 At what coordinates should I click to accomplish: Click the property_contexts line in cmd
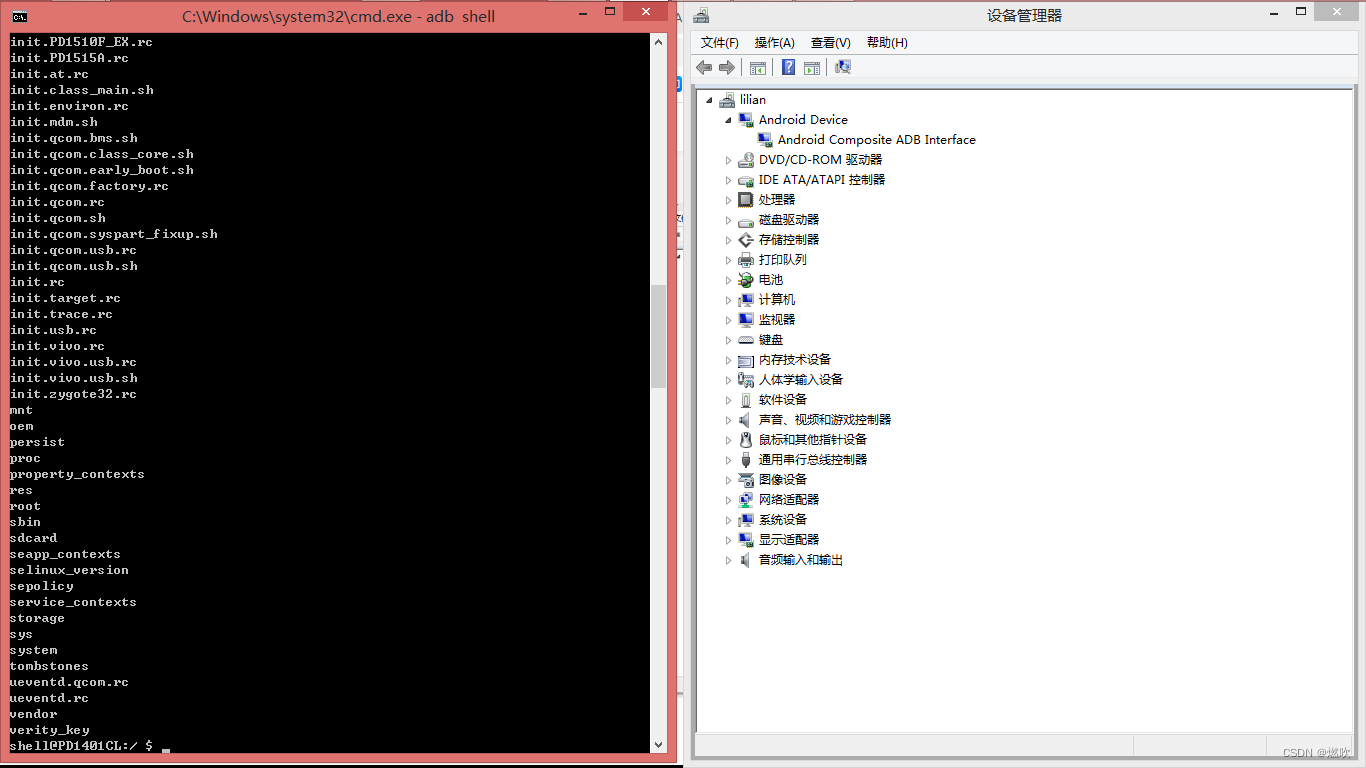point(77,474)
